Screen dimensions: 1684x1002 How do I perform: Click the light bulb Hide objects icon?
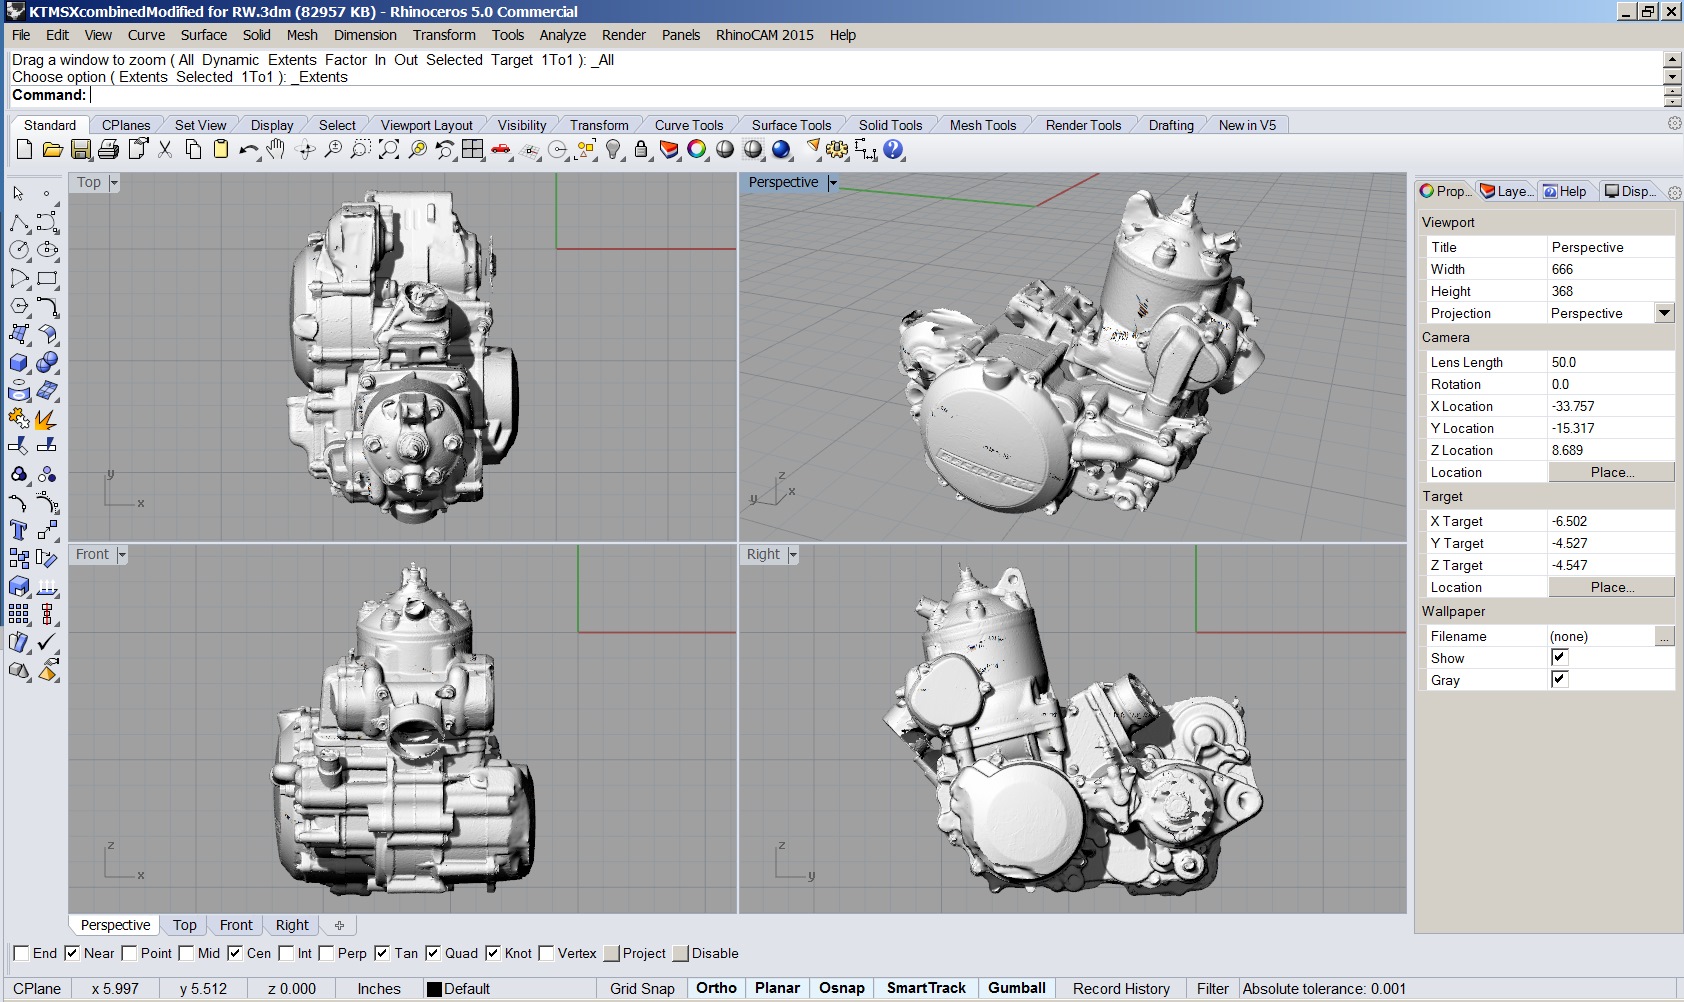click(x=614, y=150)
